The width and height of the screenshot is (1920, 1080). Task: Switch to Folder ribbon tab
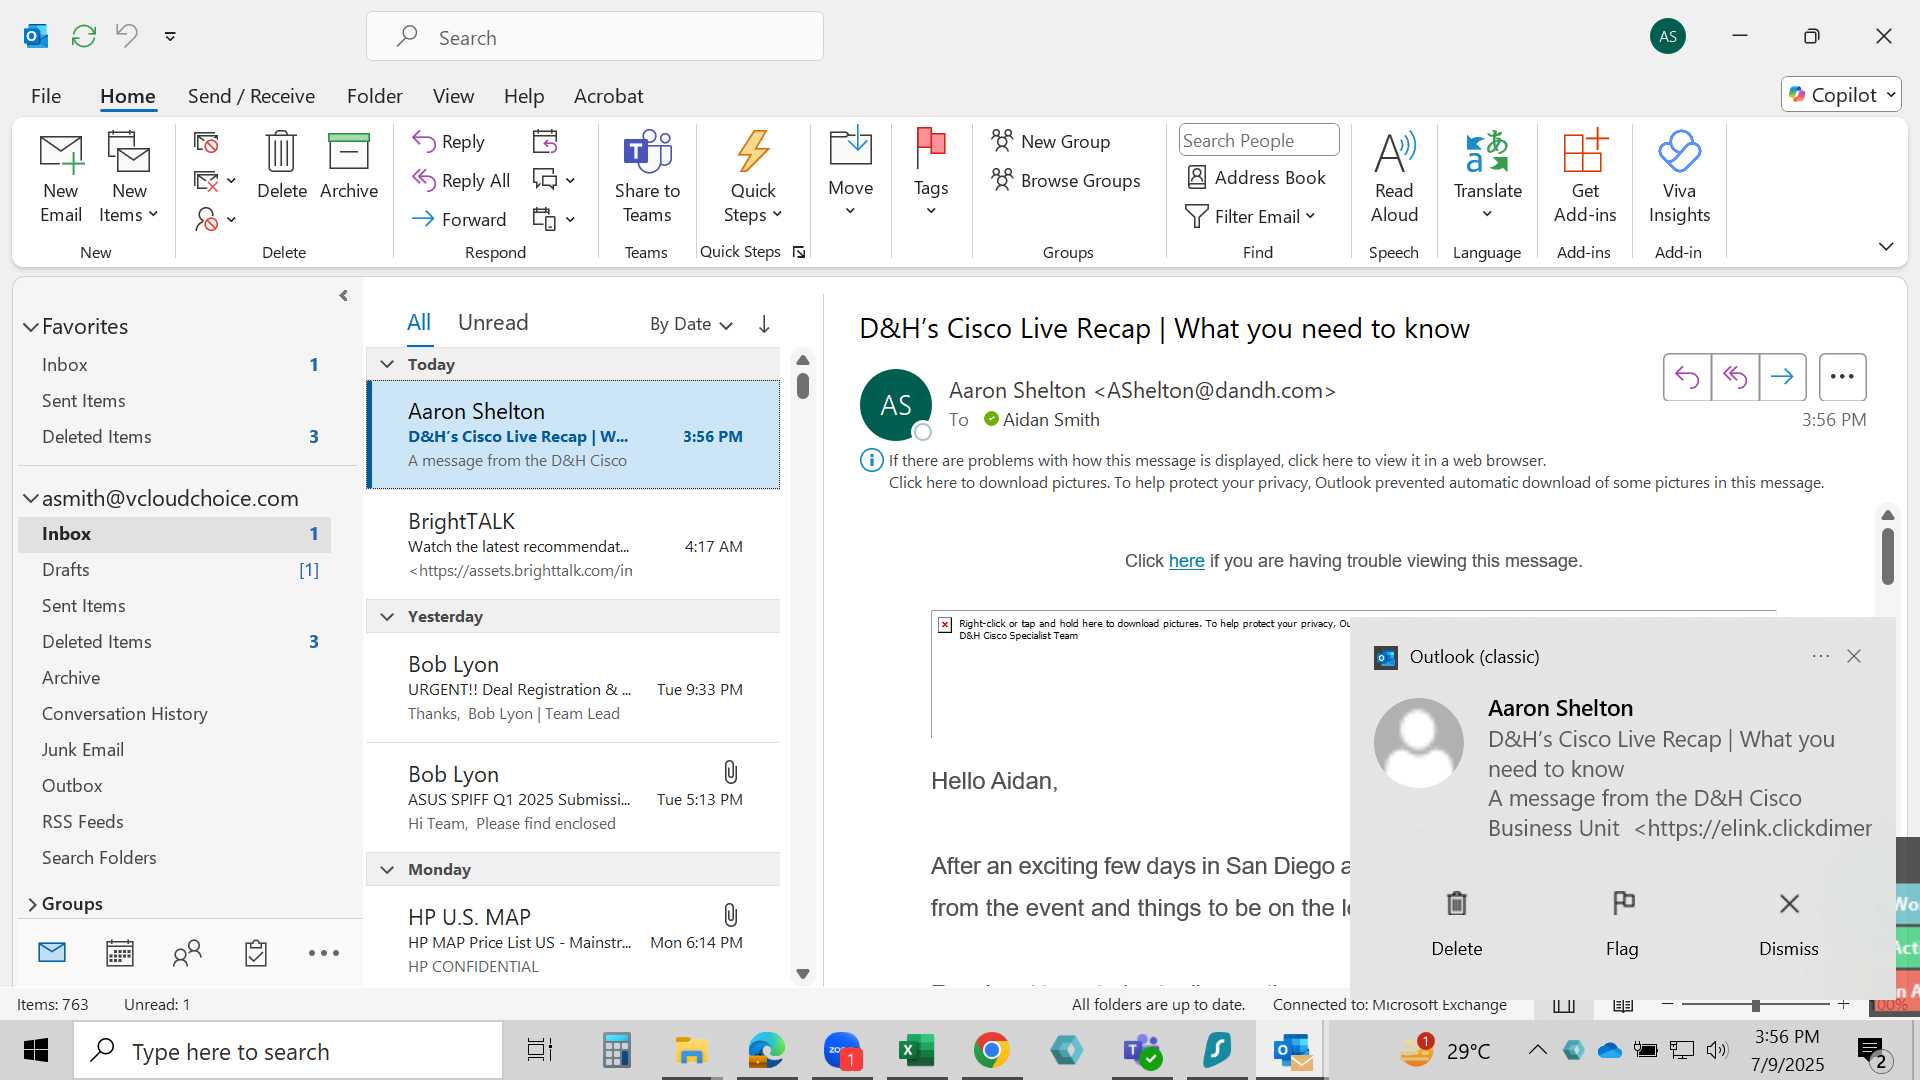374,96
